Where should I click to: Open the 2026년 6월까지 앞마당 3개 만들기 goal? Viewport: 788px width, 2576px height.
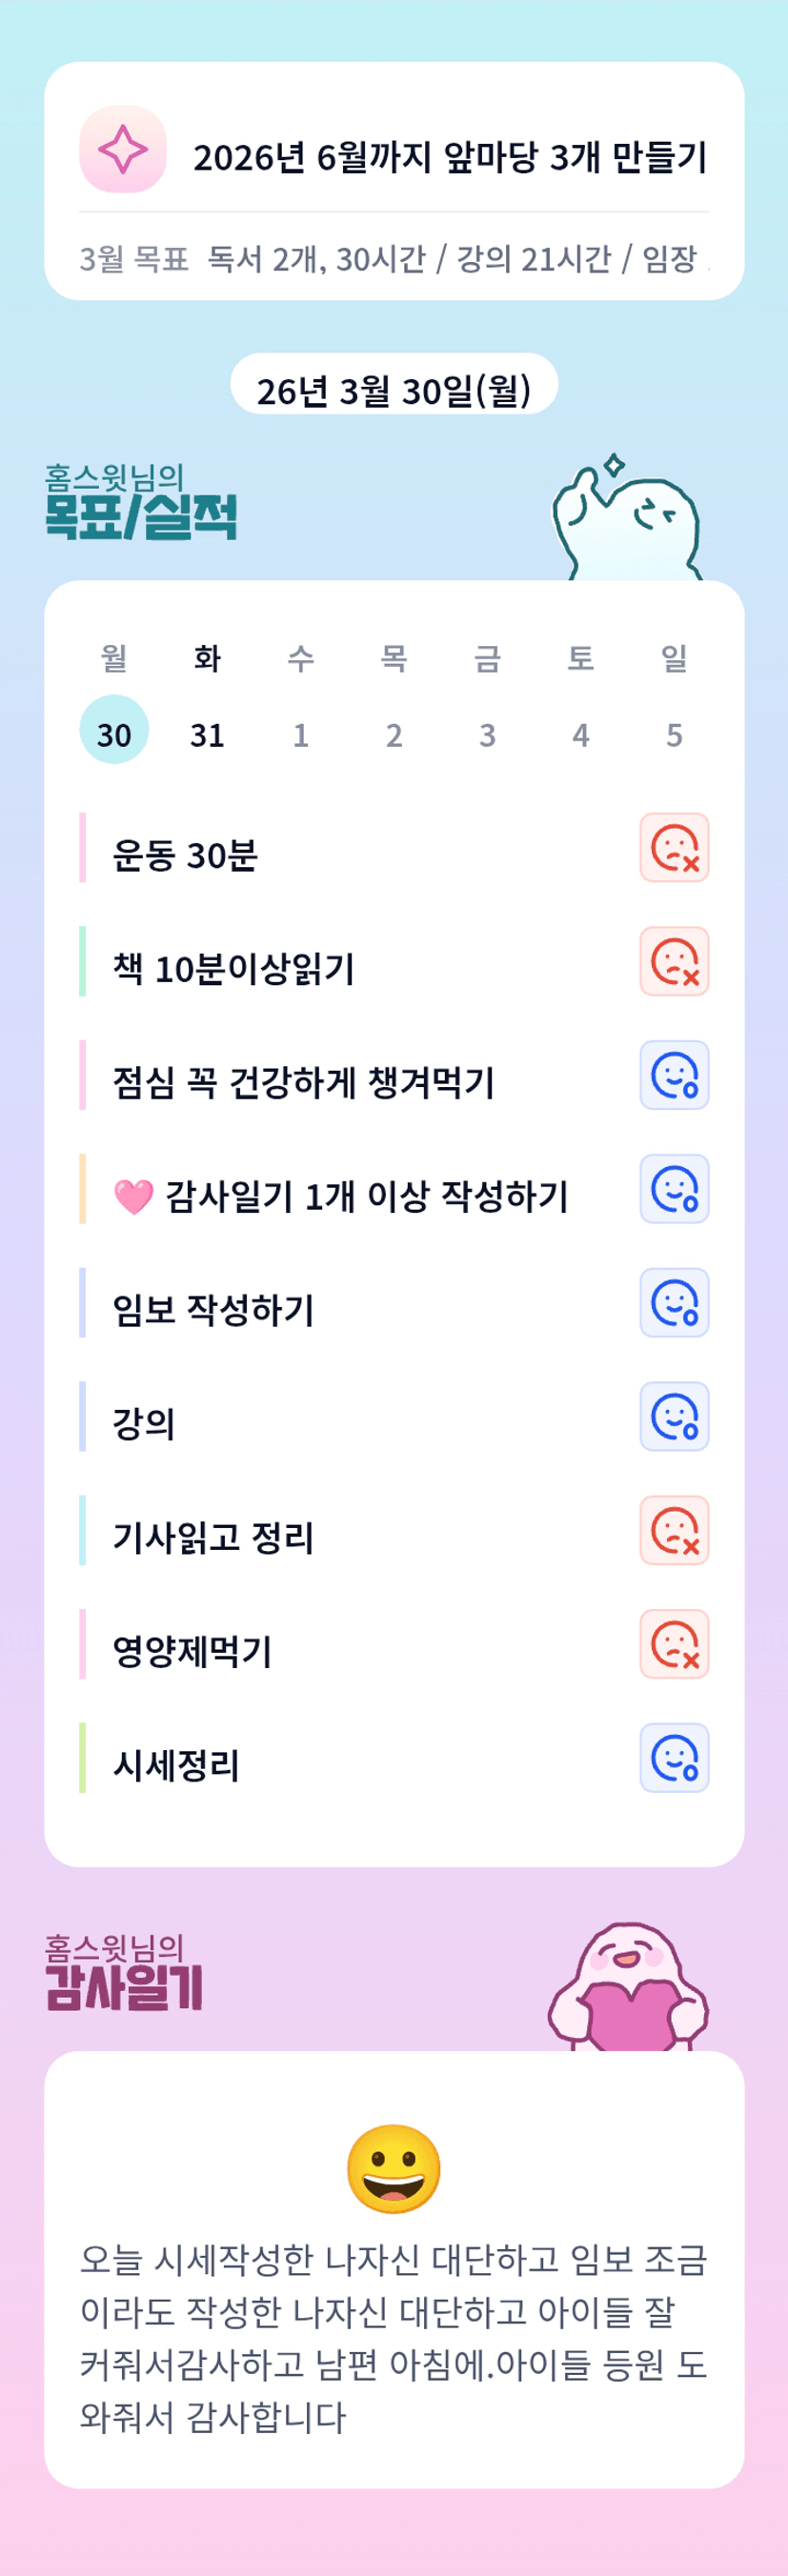(450, 157)
